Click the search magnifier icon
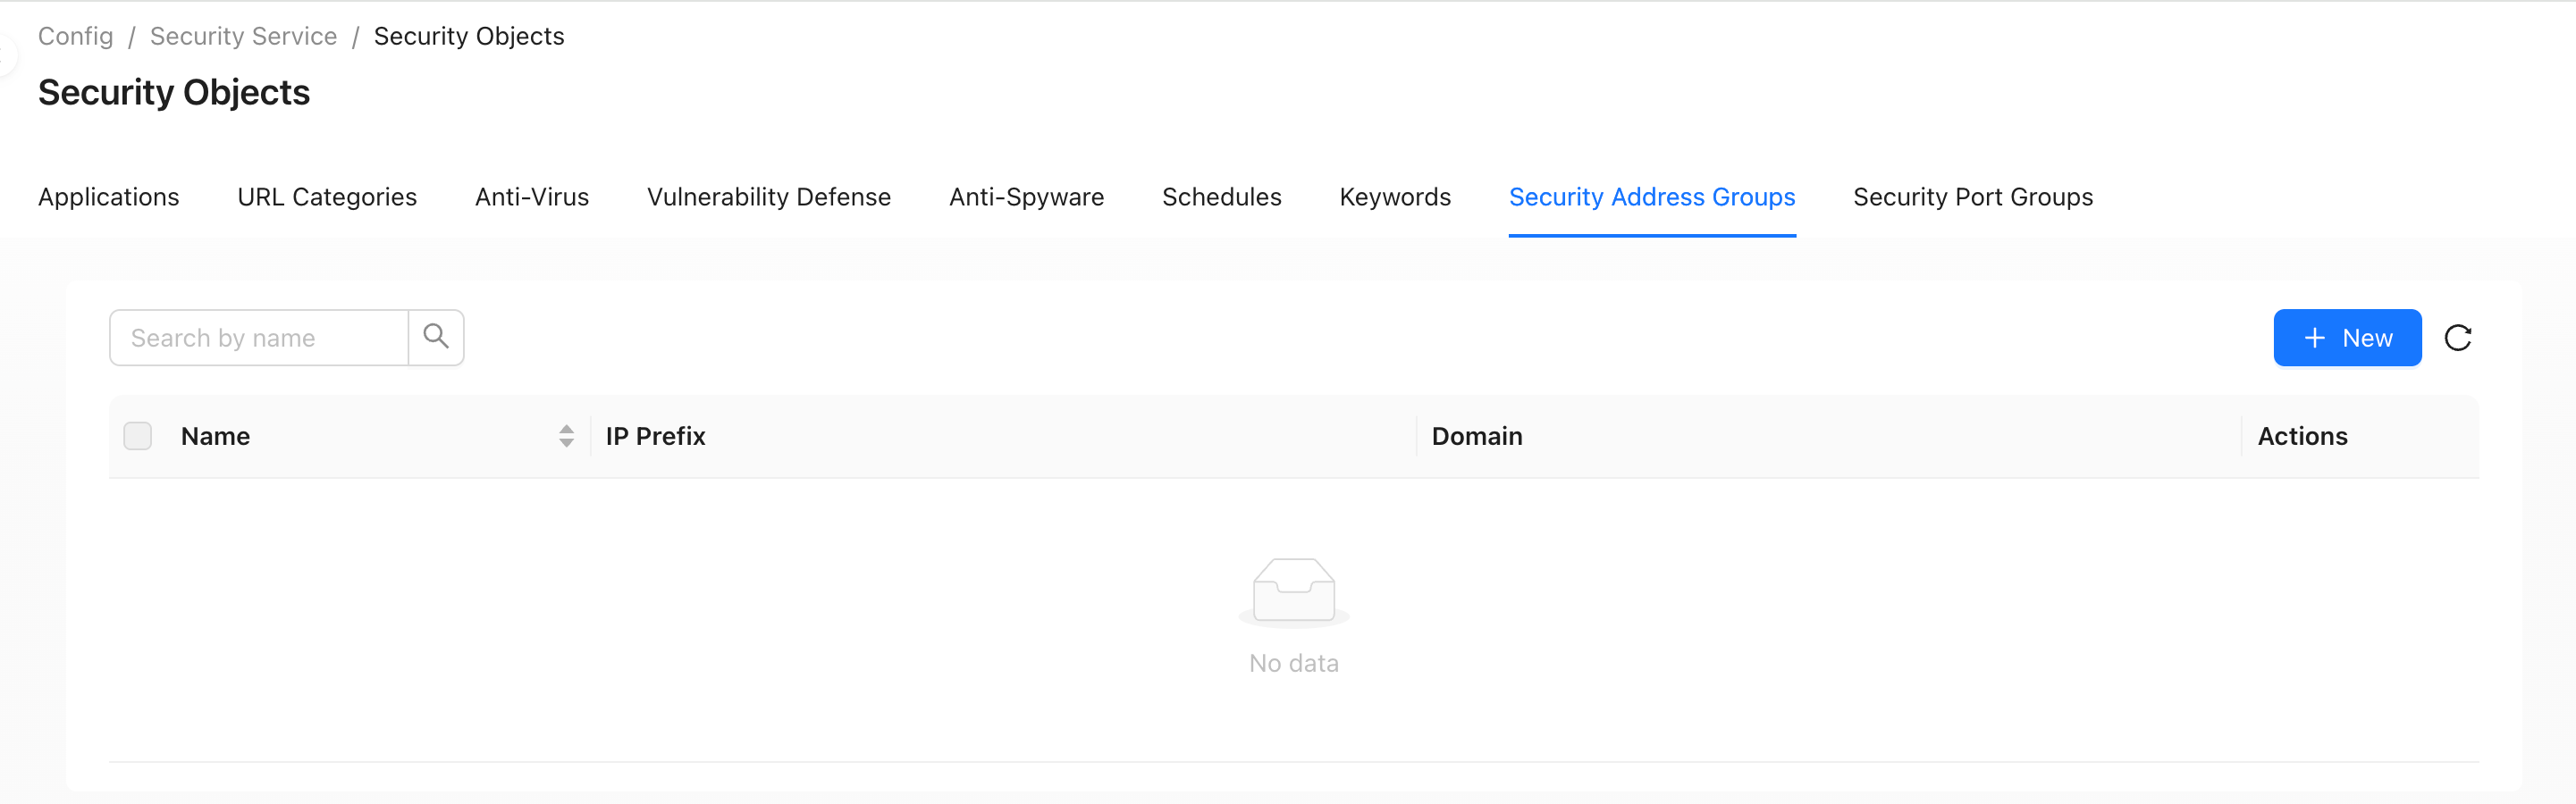Image resolution: width=2576 pixels, height=804 pixels. [436, 337]
